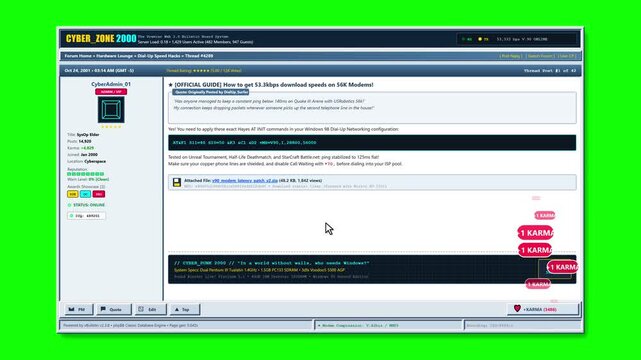Image resolution: width=641 pixels, height=360 pixels.
Task: Click the ICQ number box
Action: coord(86,216)
